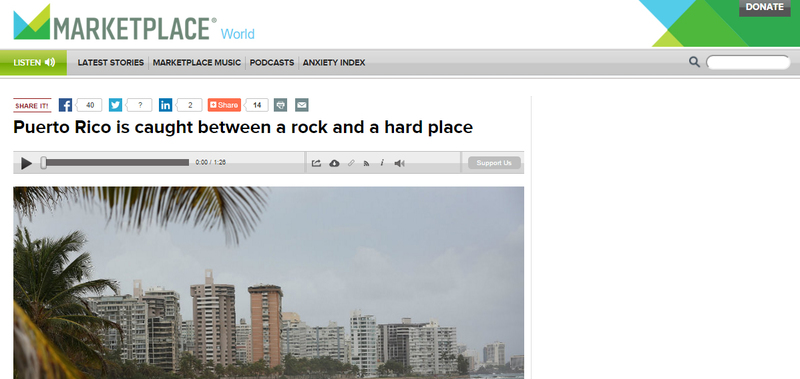Screen dimensions: 800x379
Task: Copy audio link chain icon
Action: 351,163
